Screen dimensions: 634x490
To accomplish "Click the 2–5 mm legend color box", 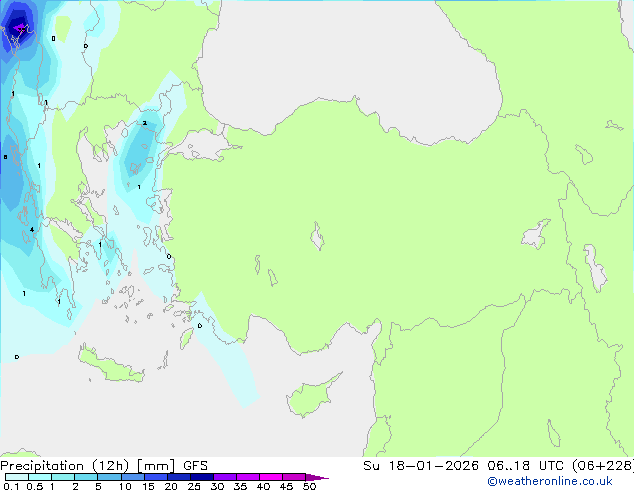I will 86,477.
